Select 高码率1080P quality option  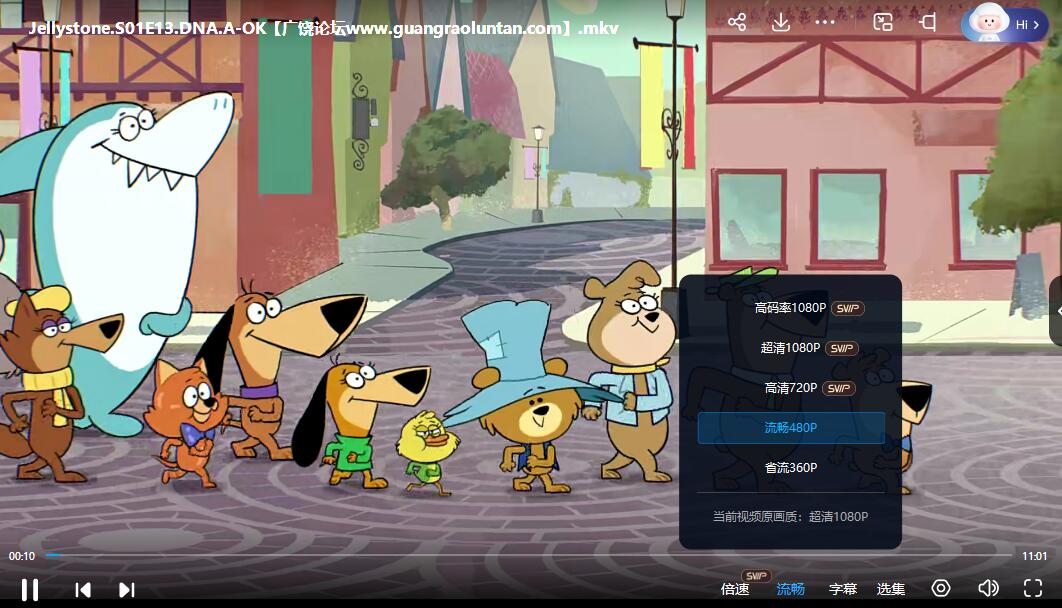(790, 308)
